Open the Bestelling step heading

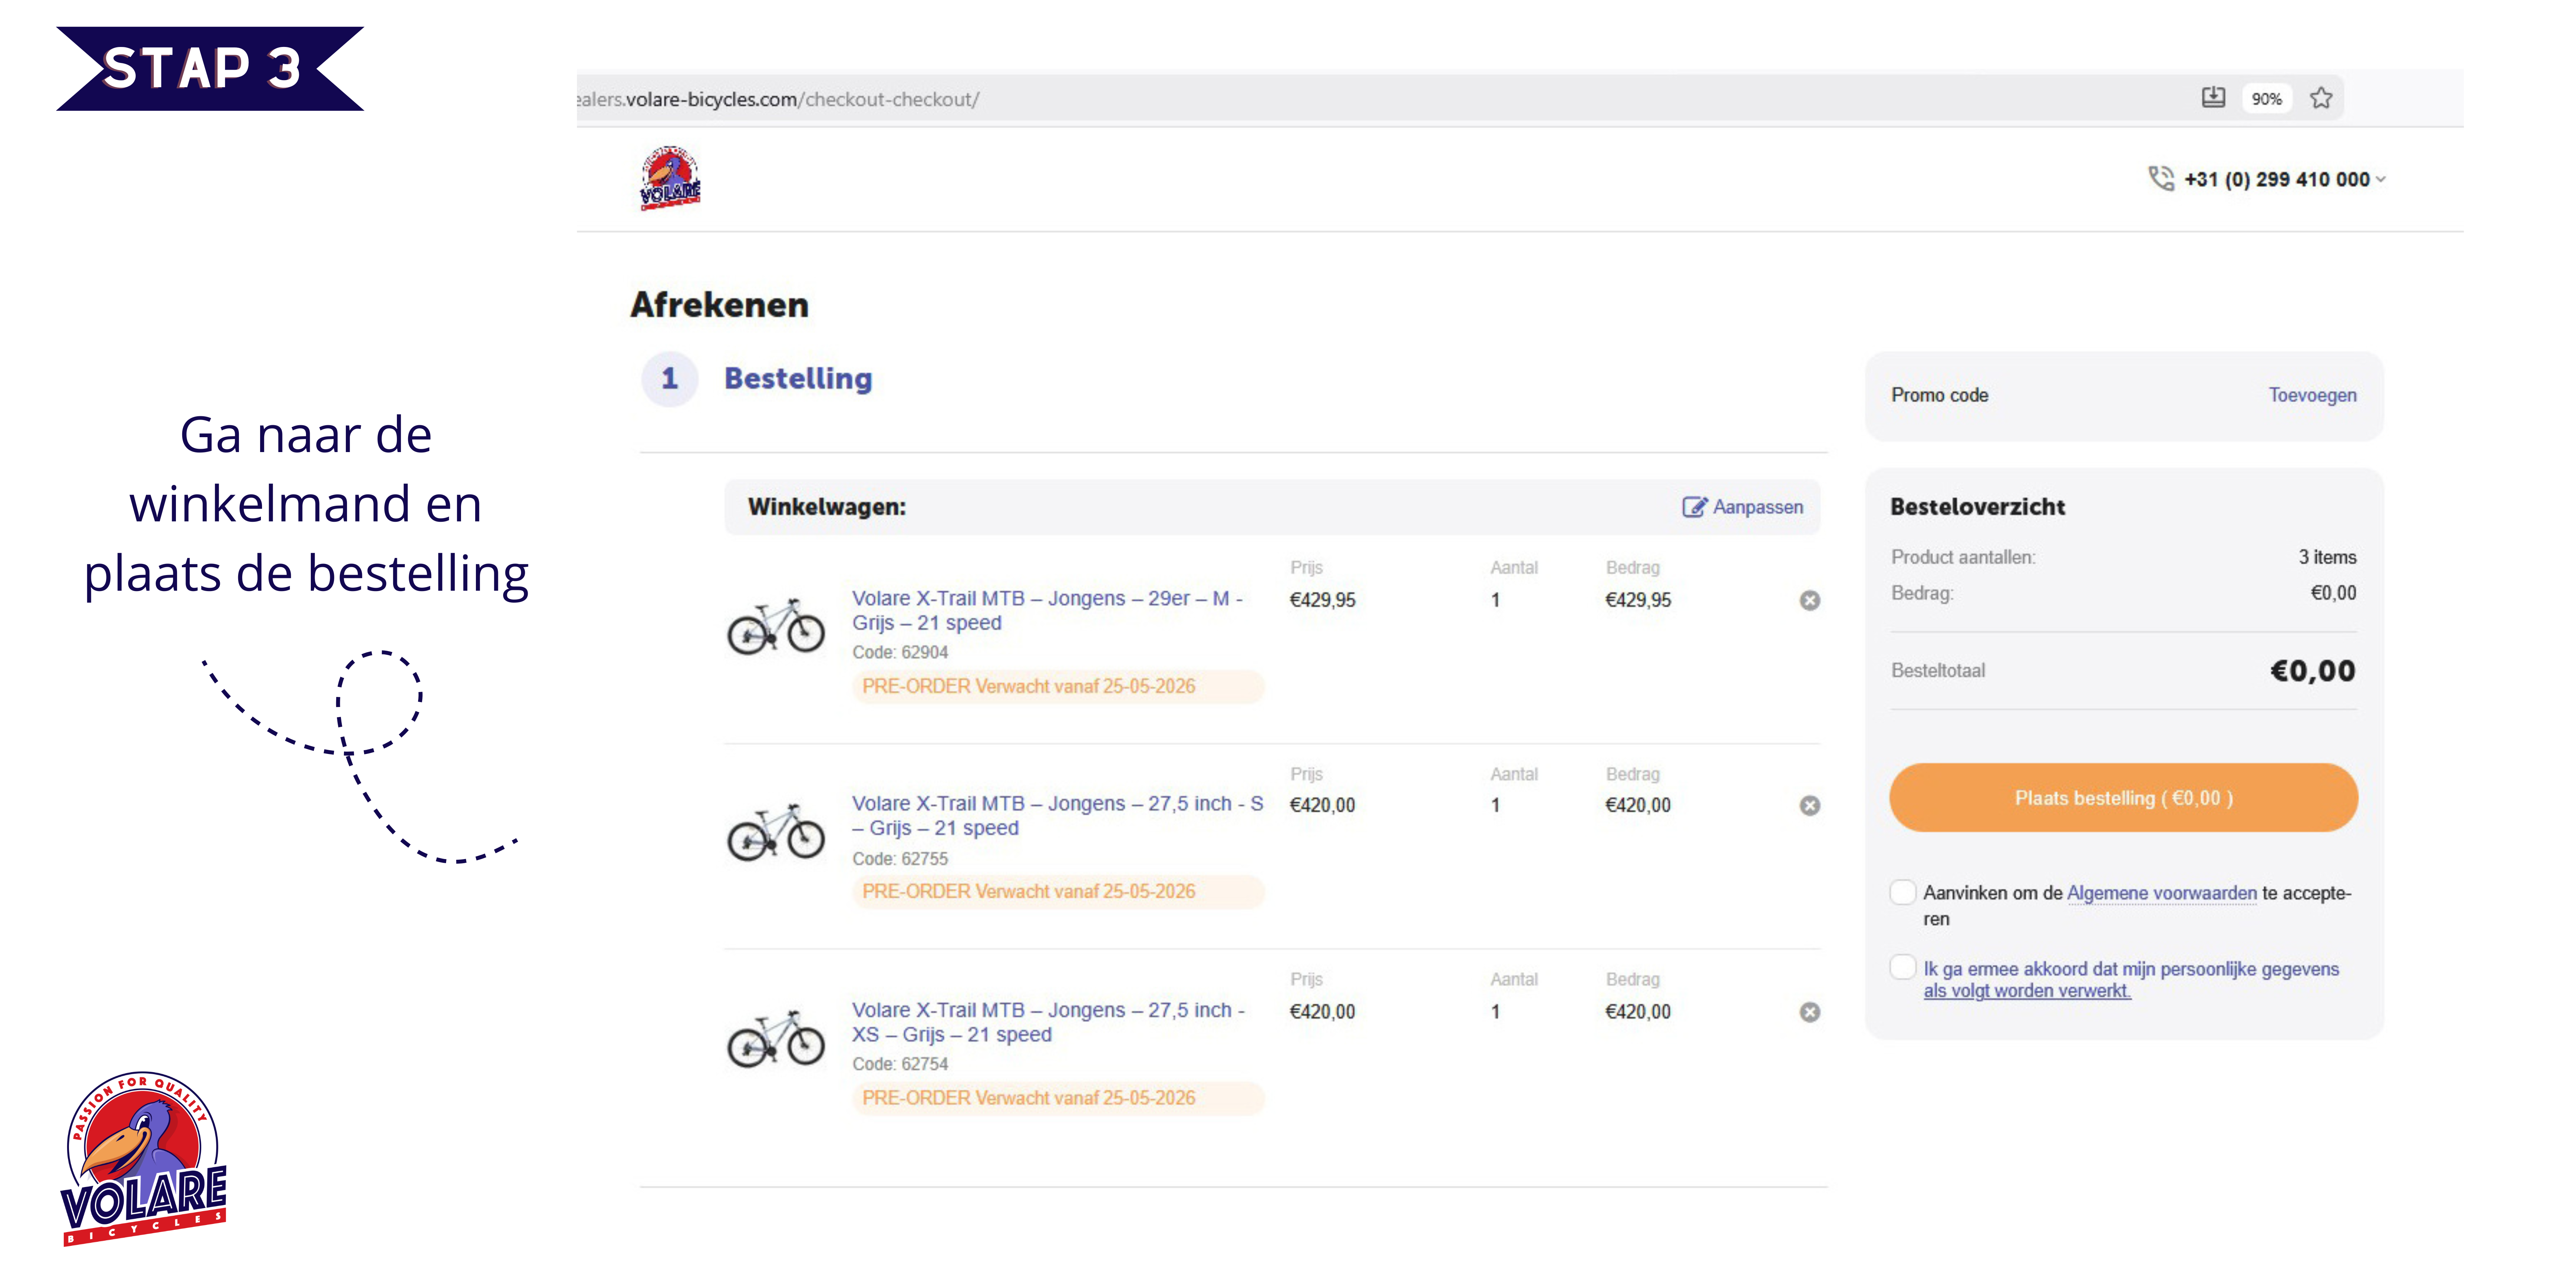[x=798, y=378]
